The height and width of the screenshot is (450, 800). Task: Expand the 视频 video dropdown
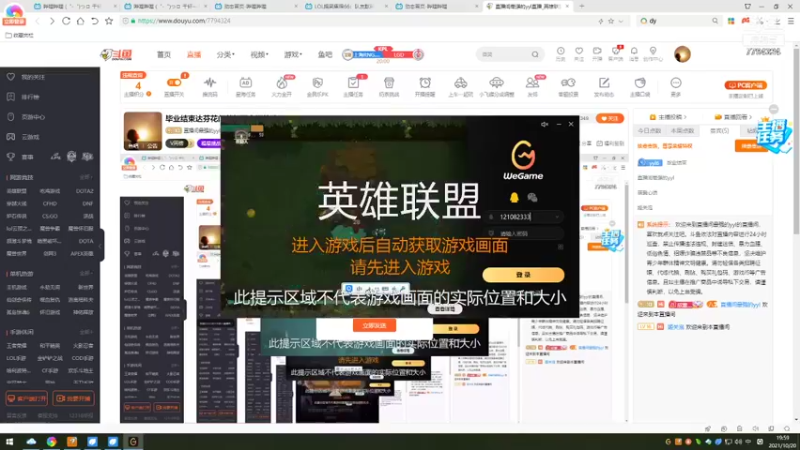[259, 55]
